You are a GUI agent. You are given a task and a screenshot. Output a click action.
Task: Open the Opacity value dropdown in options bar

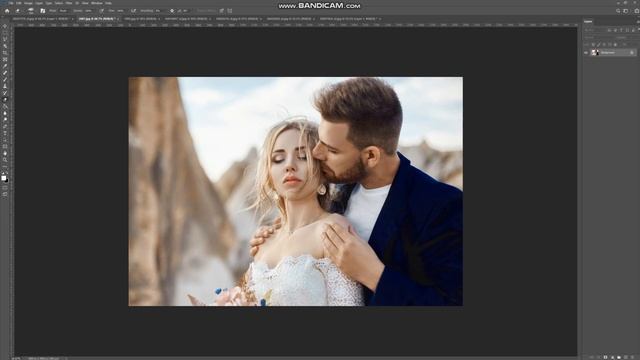point(88,11)
